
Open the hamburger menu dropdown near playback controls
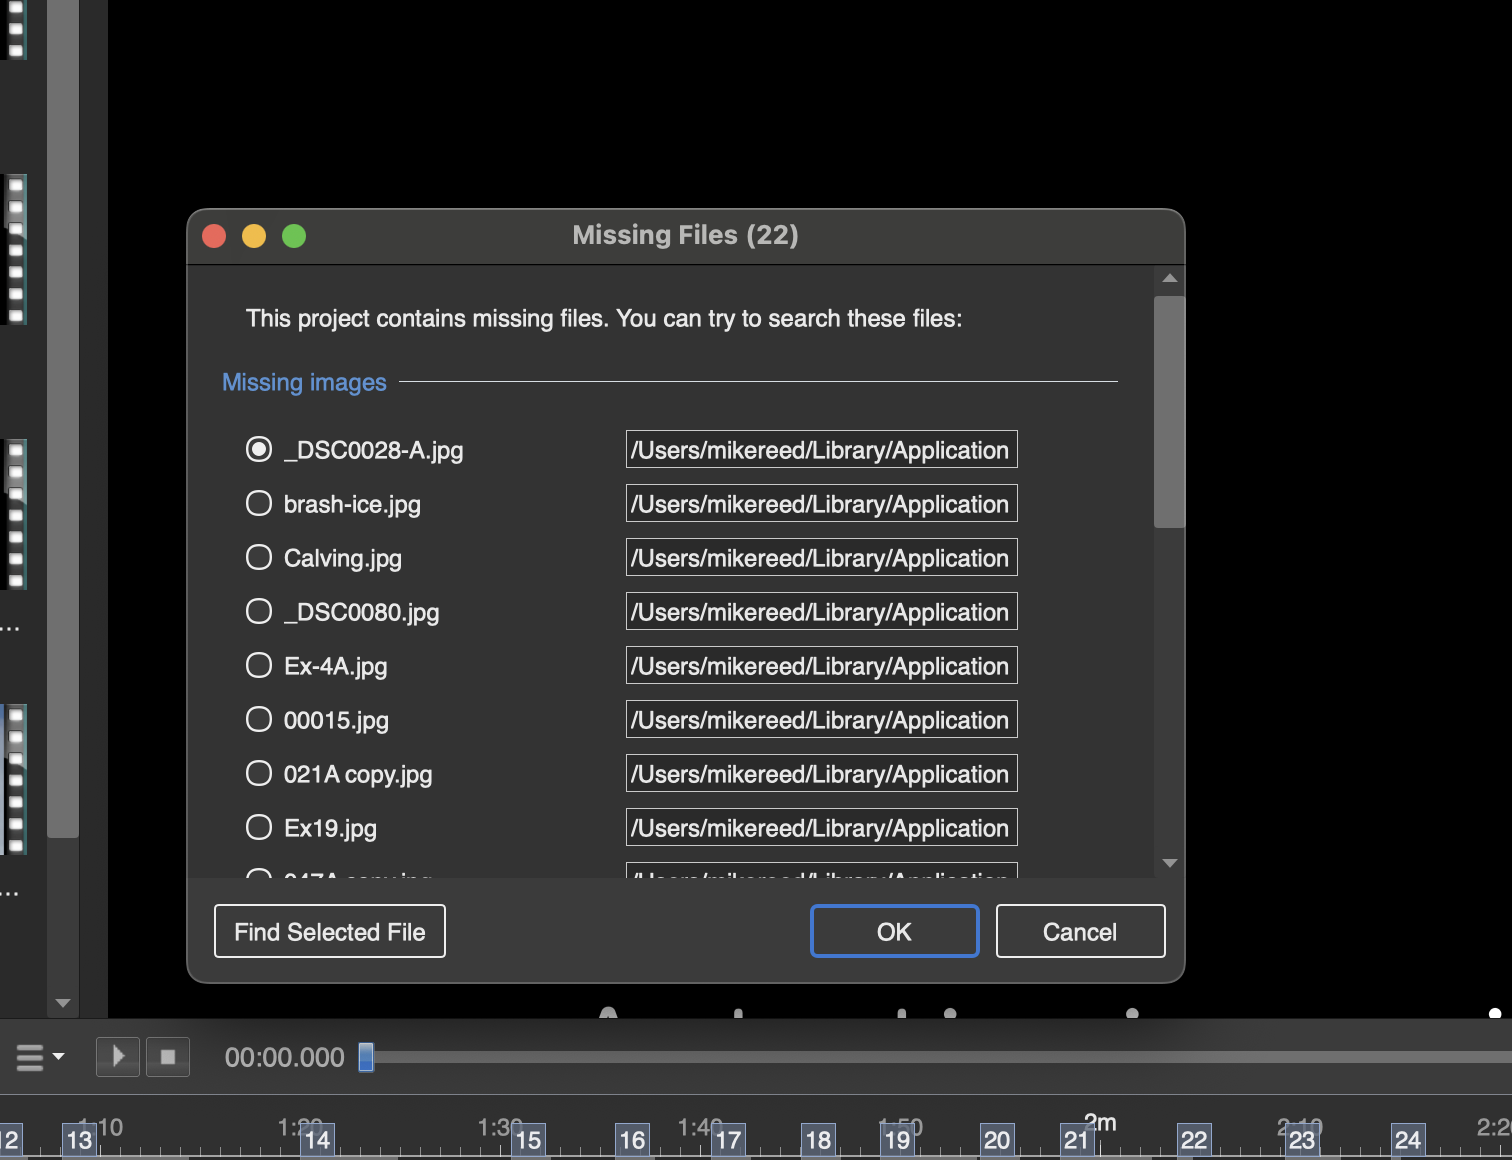click(40, 1057)
